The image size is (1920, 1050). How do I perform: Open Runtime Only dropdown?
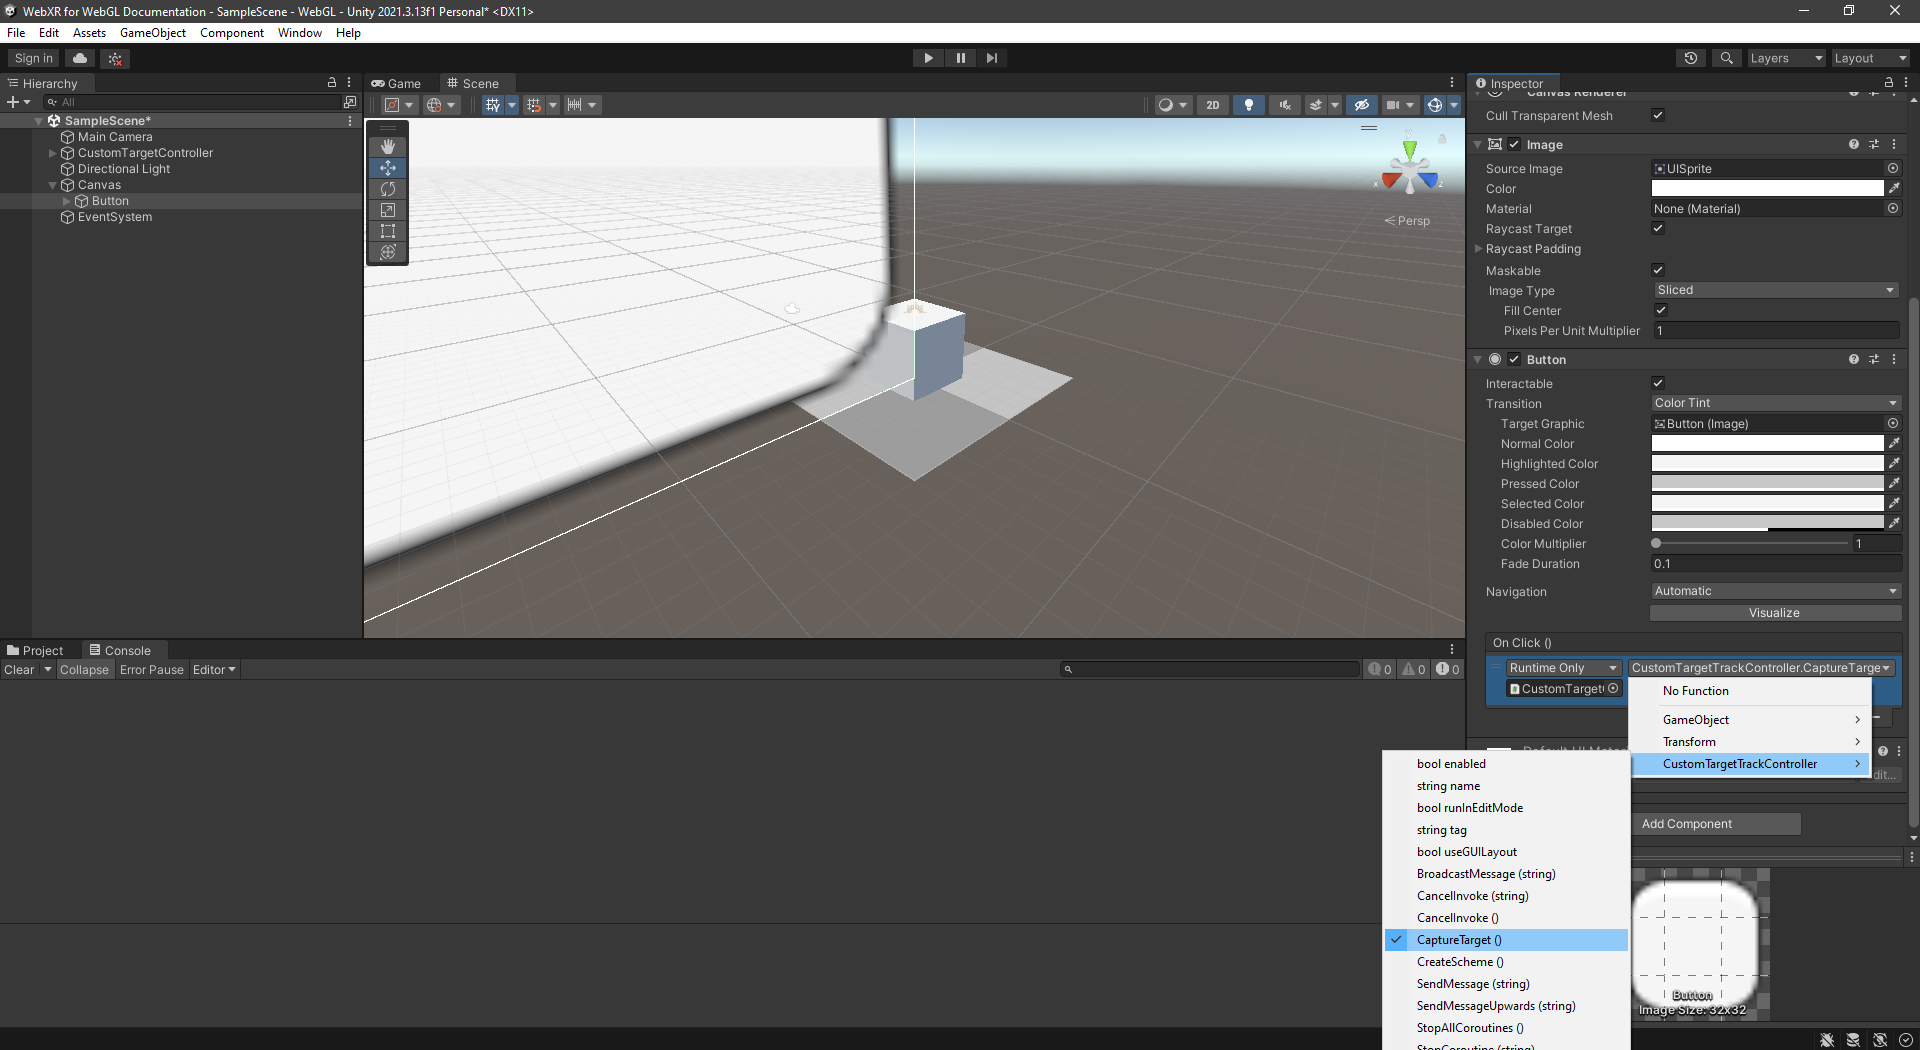pos(1564,668)
